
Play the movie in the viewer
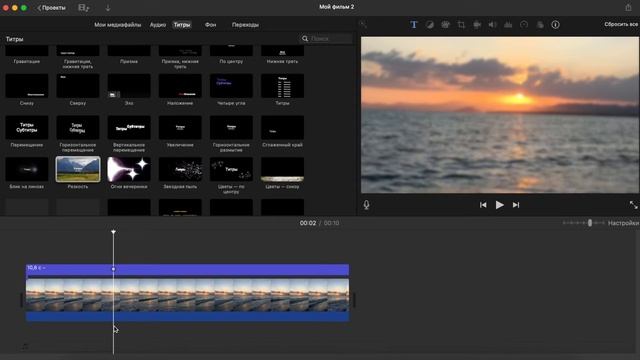(x=499, y=205)
